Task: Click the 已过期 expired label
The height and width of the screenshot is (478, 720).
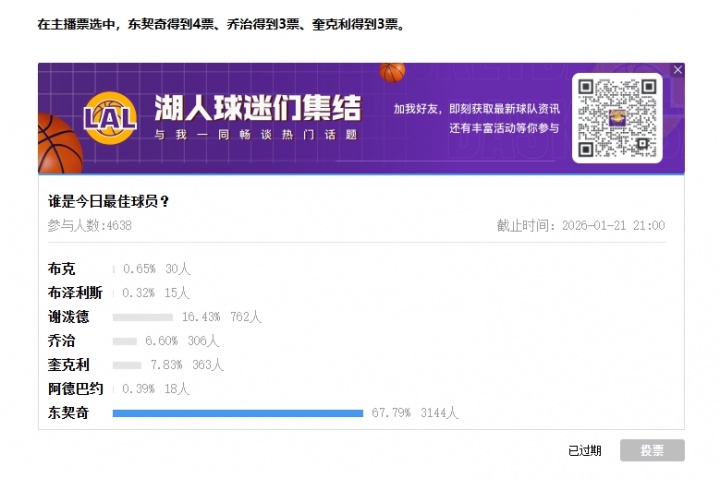Action: tap(584, 450)
